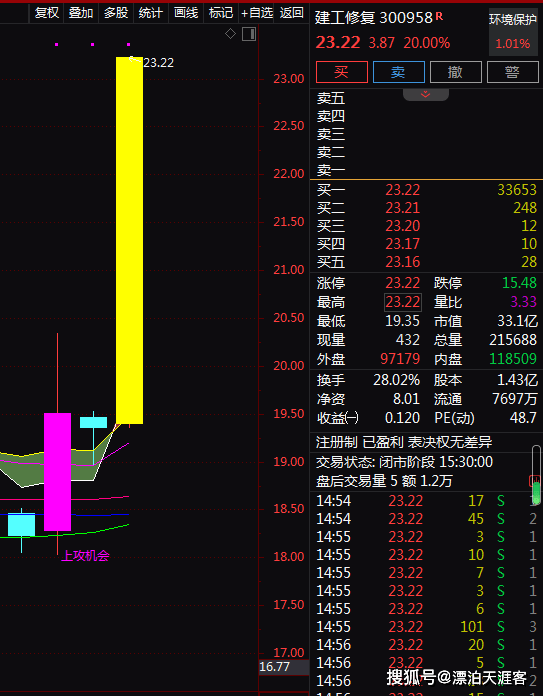
Task: Click the diamond icon above the chart
Action: [230, 34]
